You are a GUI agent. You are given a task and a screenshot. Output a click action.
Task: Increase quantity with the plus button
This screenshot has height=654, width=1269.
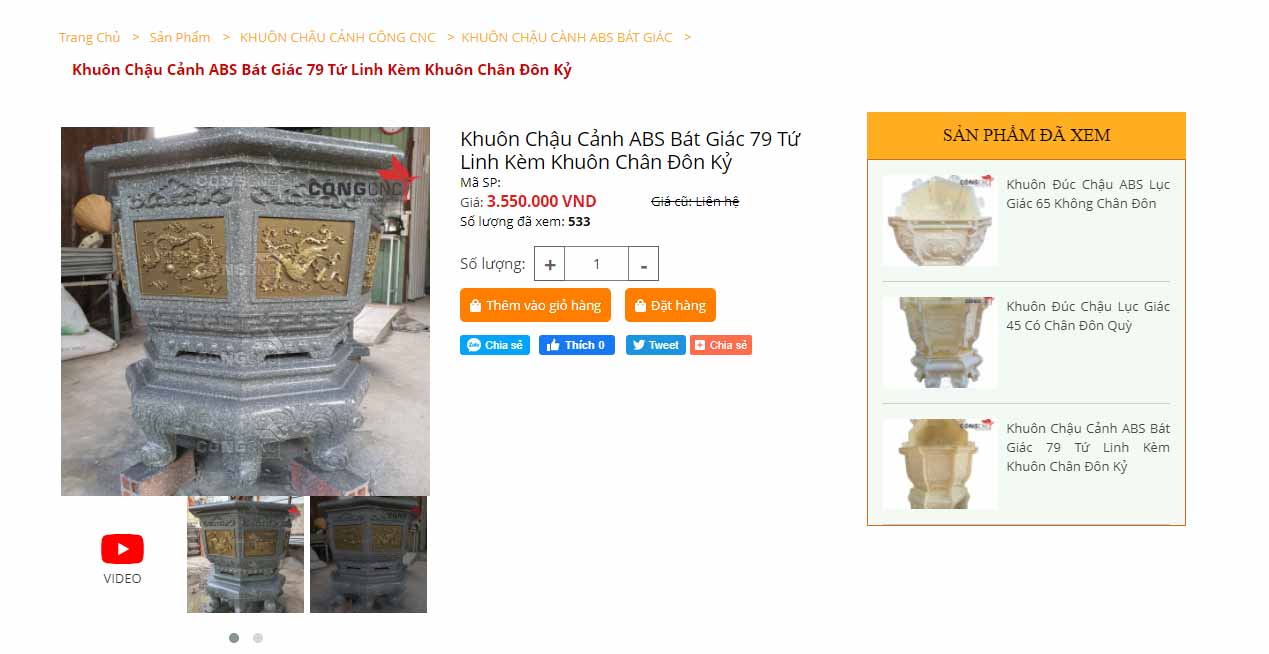pyautogui.click(x=550, y=264)
